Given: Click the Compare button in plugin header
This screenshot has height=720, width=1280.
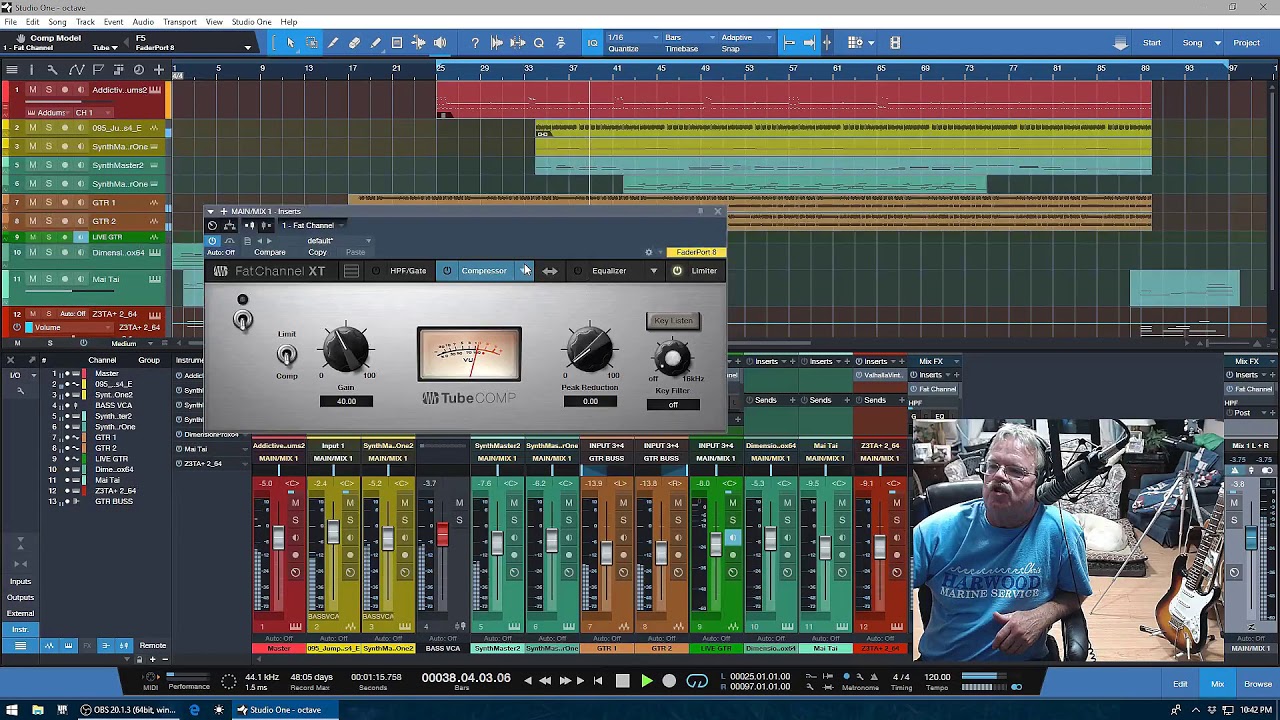Looking at the screenshot, I should click(269, 252).
